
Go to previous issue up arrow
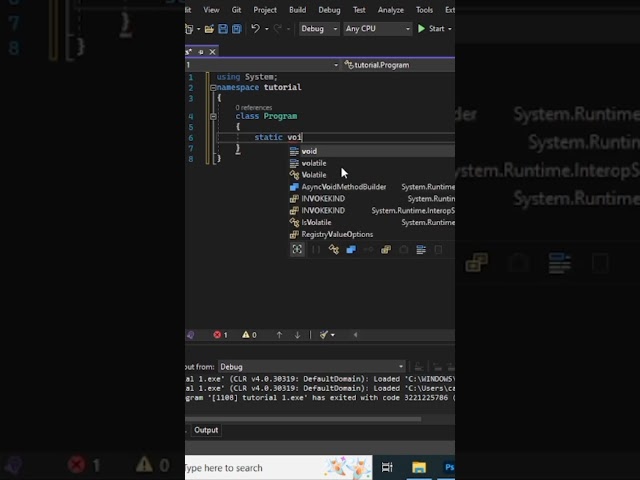point(279,335)
